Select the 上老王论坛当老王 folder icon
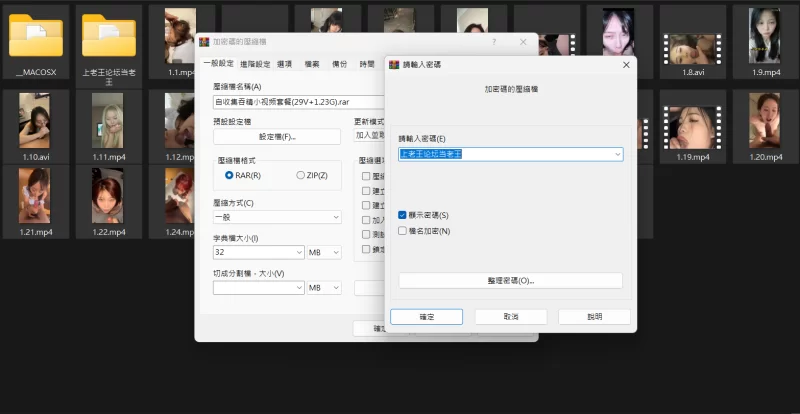The height and width of the screenshot is (414, 800). [108, 37]
